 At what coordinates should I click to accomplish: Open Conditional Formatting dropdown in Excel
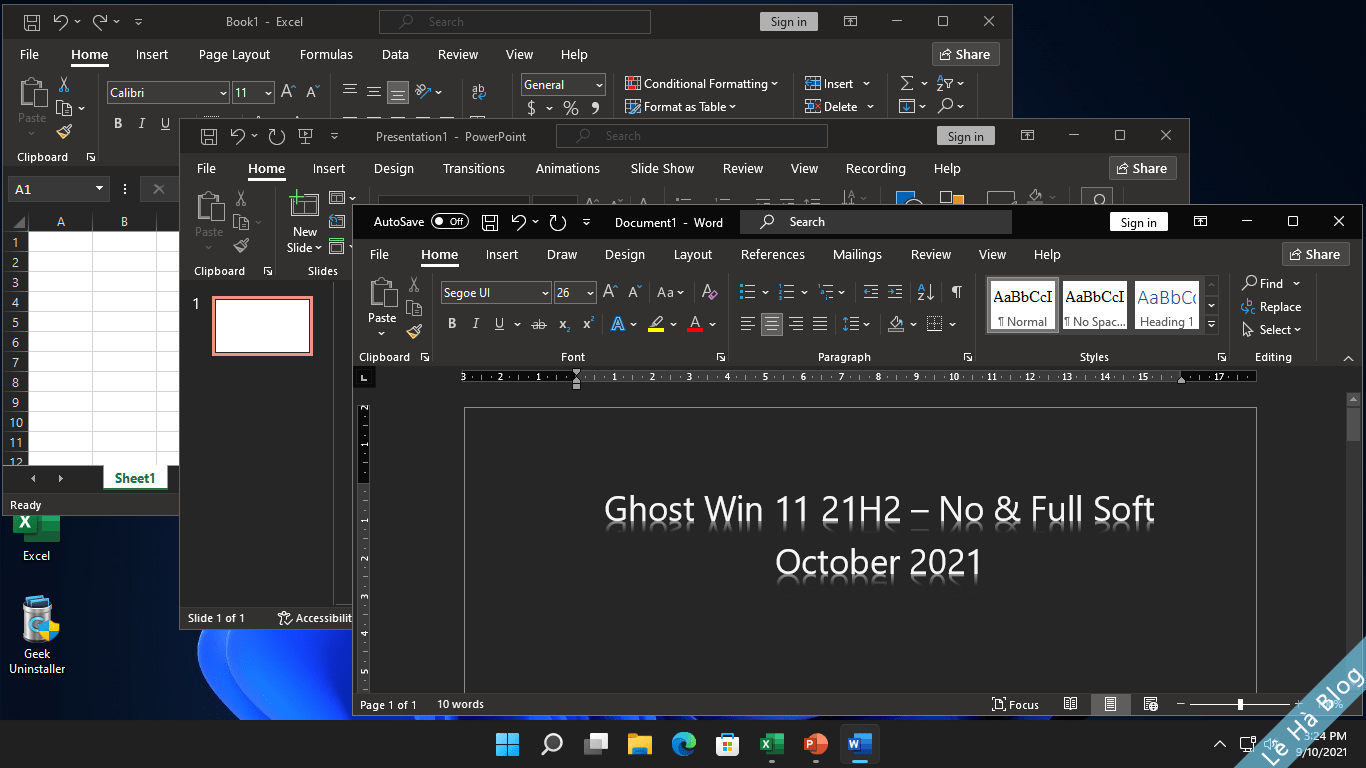701,84
